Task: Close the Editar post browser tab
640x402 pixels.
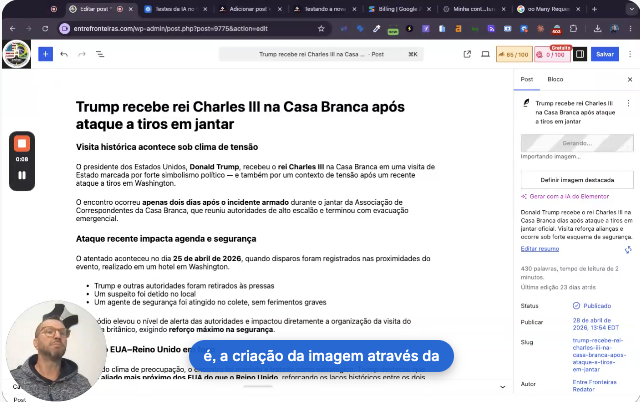Action: pyautogui.click(x=131, y=9)
